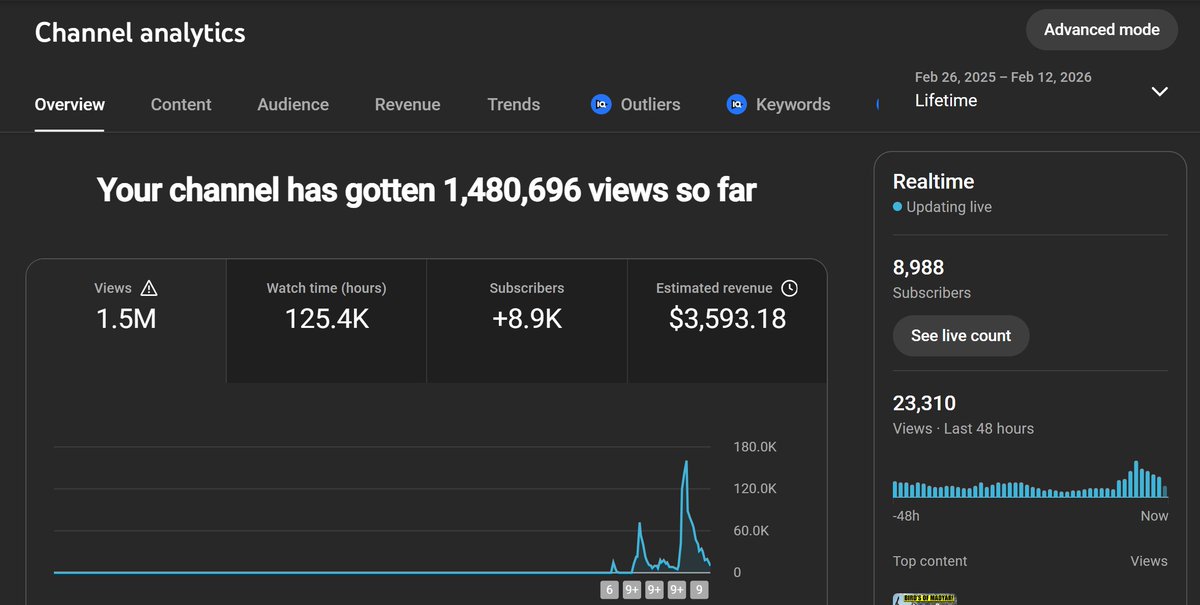Viewport: 1200px width, 605px height.
Task: Click the warning triangle beside Views
Action: pyautogui.click(x=149, y=288)
